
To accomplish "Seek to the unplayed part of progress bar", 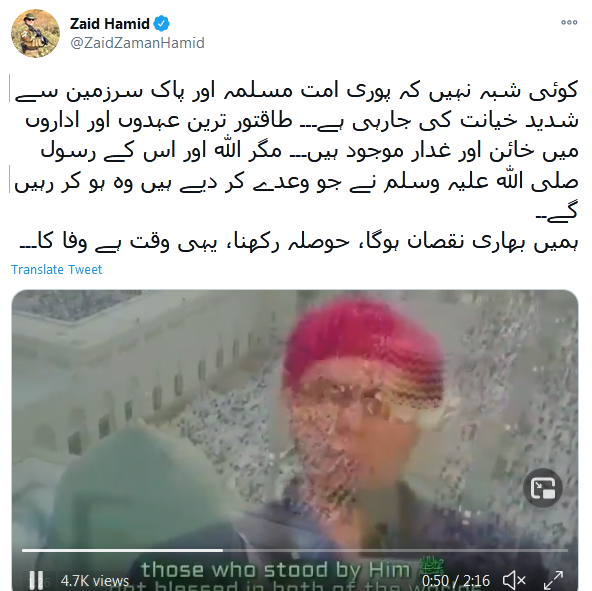I will tap(395, 551).
